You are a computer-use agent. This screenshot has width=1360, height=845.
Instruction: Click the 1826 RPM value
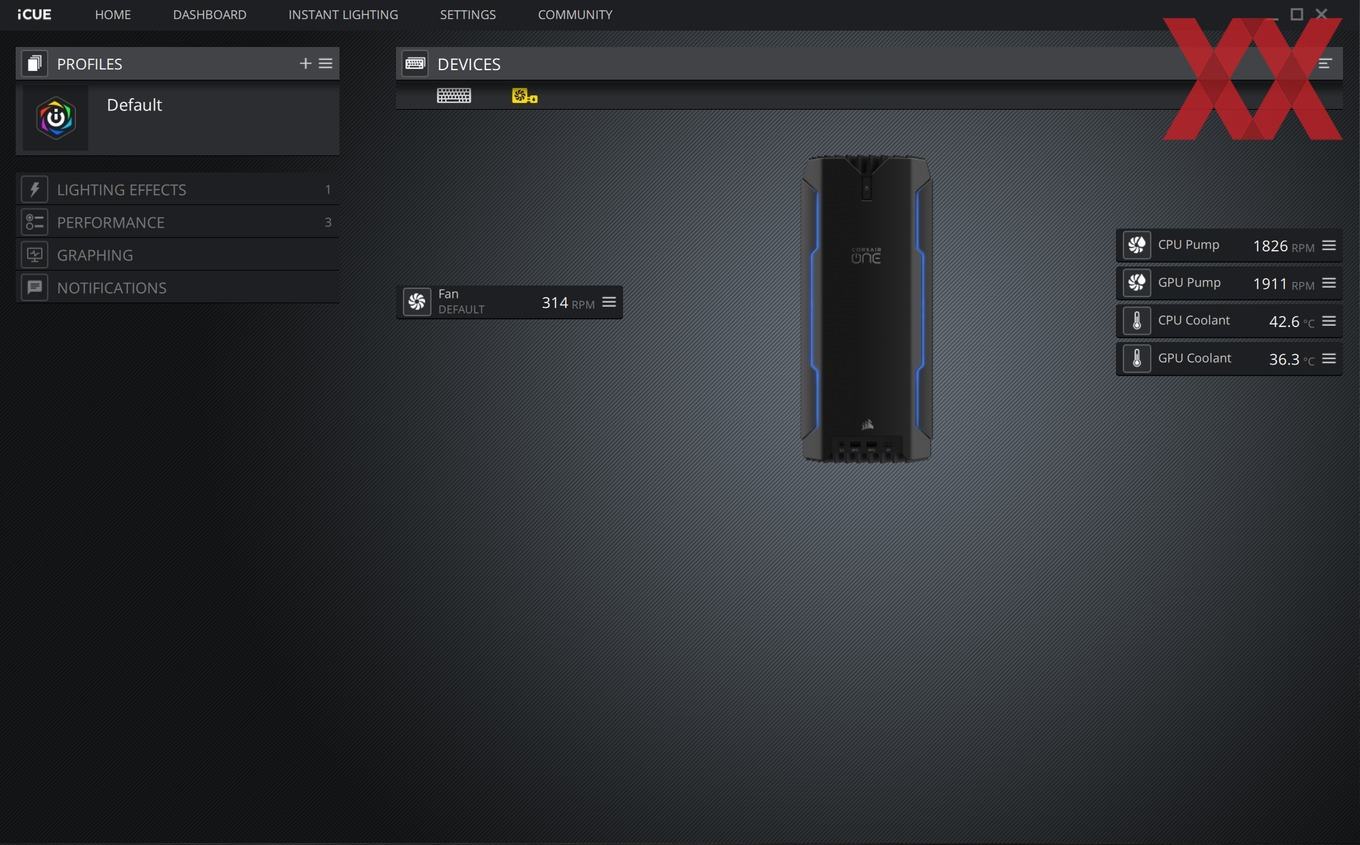tap(1284, 246)
